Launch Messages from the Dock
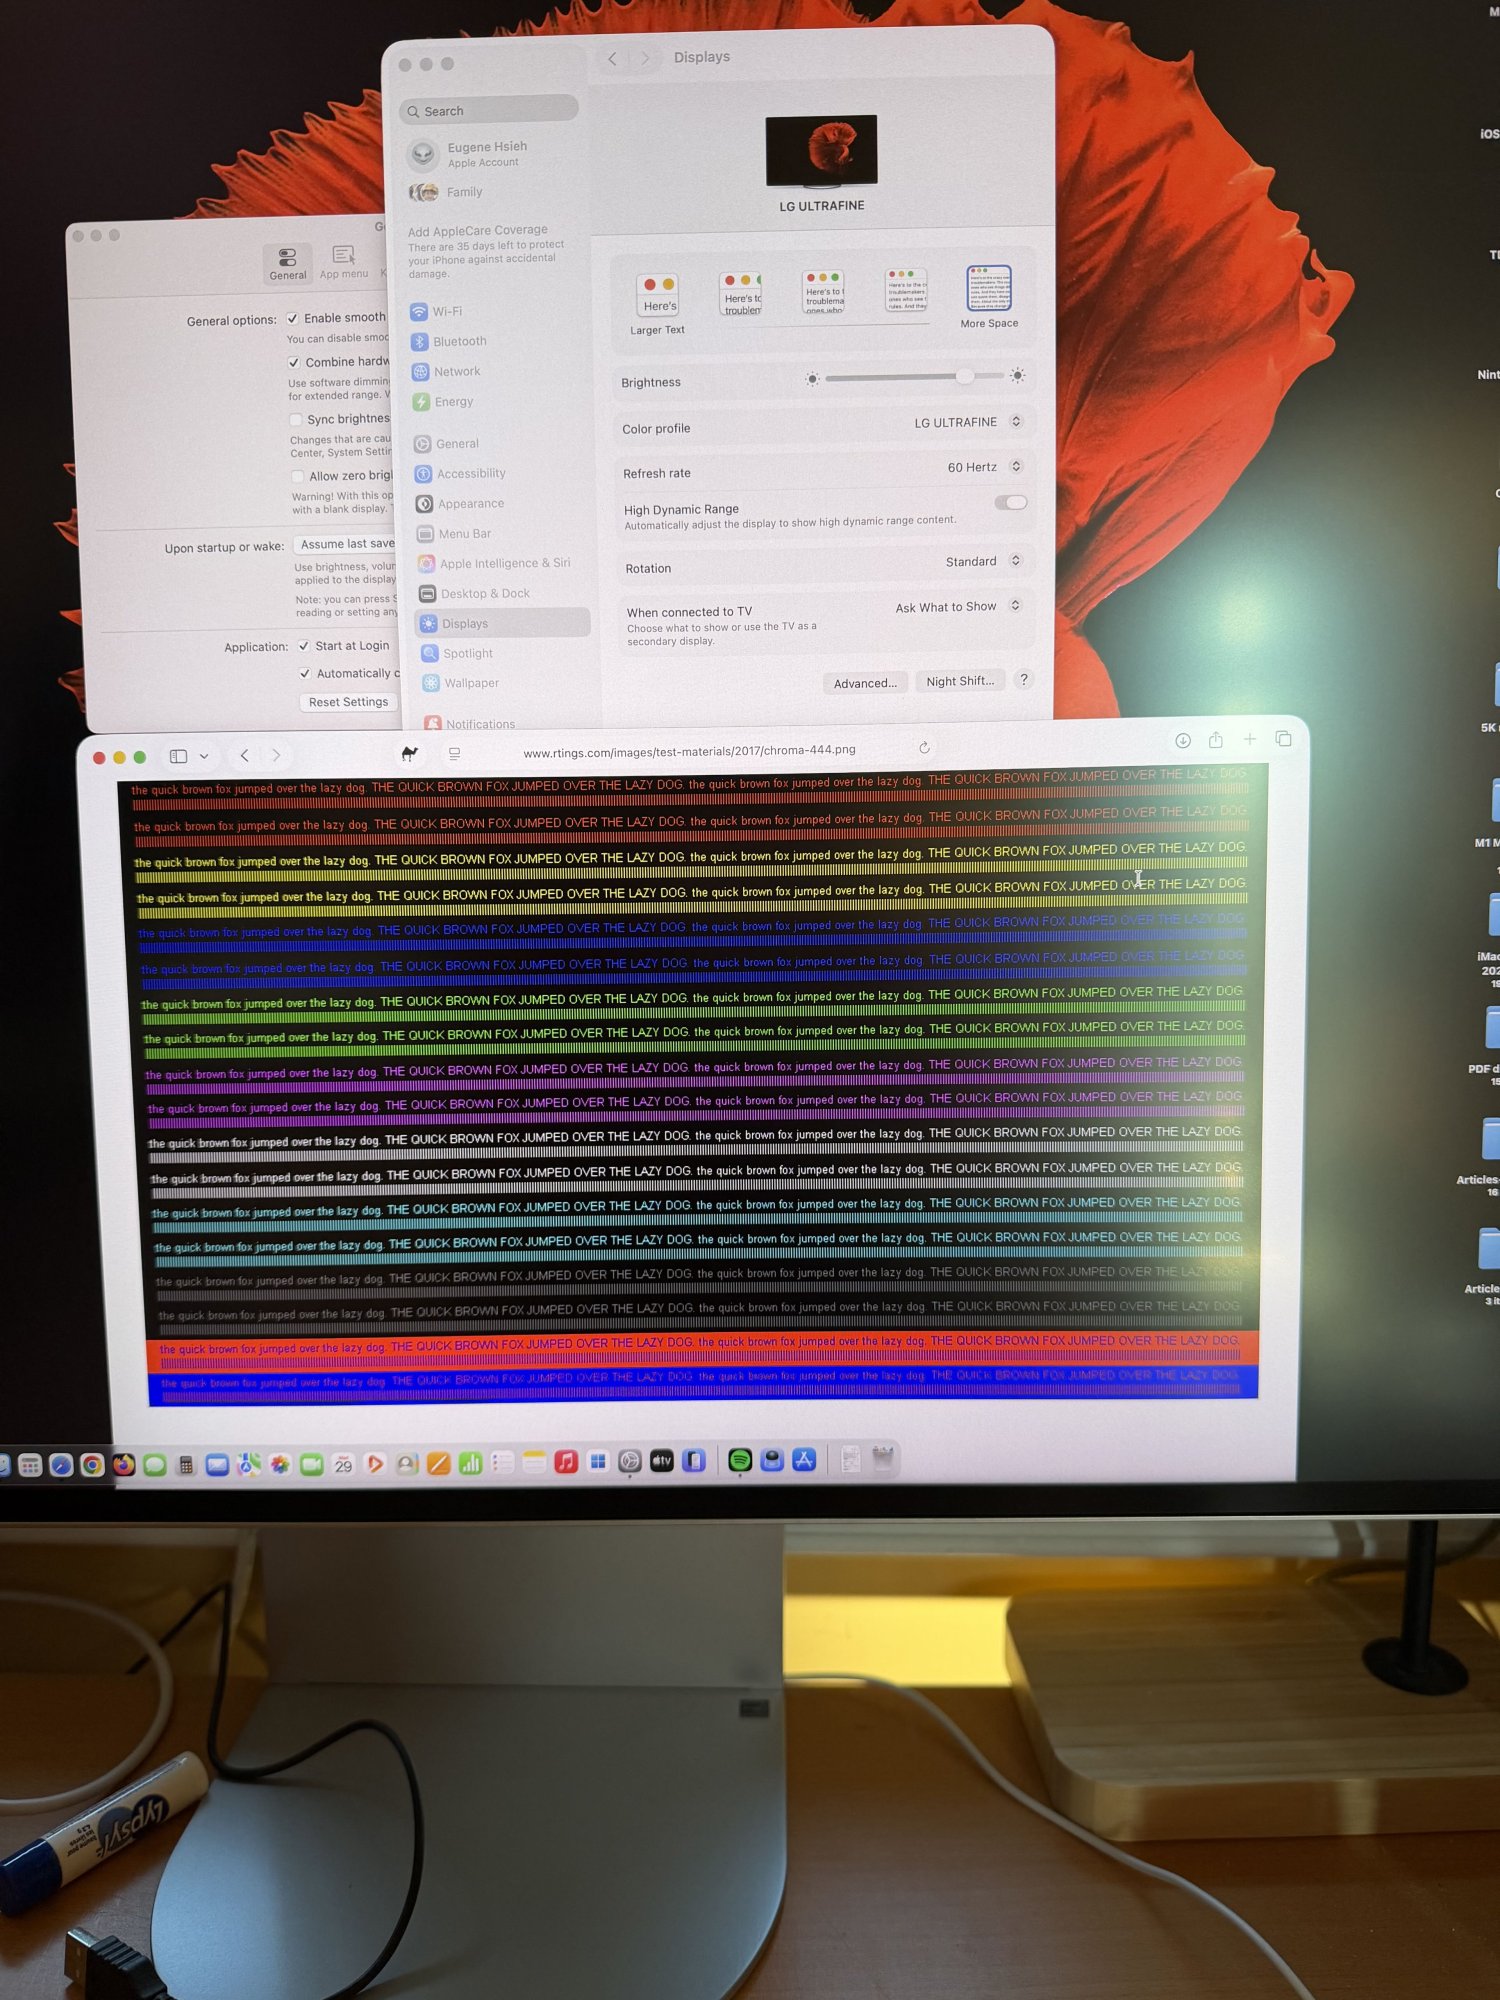Viewport: 1500px width, 2000px height. 154,1466
